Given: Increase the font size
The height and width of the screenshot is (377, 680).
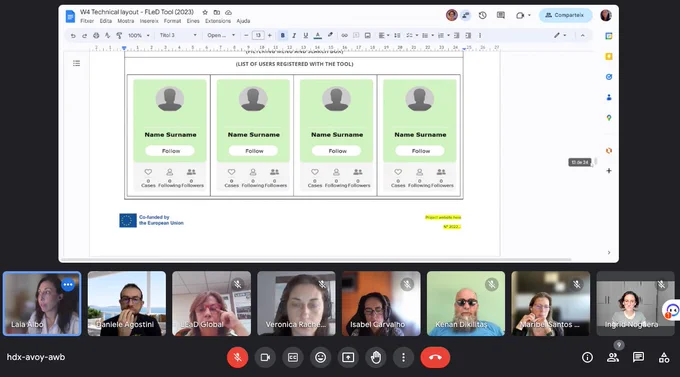Looking at the screenshot, I should coord(270,36).
